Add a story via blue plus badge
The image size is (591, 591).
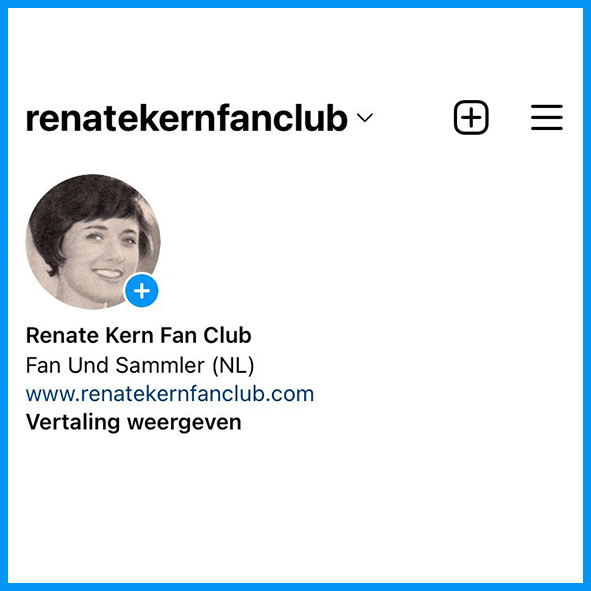point(142,291)
